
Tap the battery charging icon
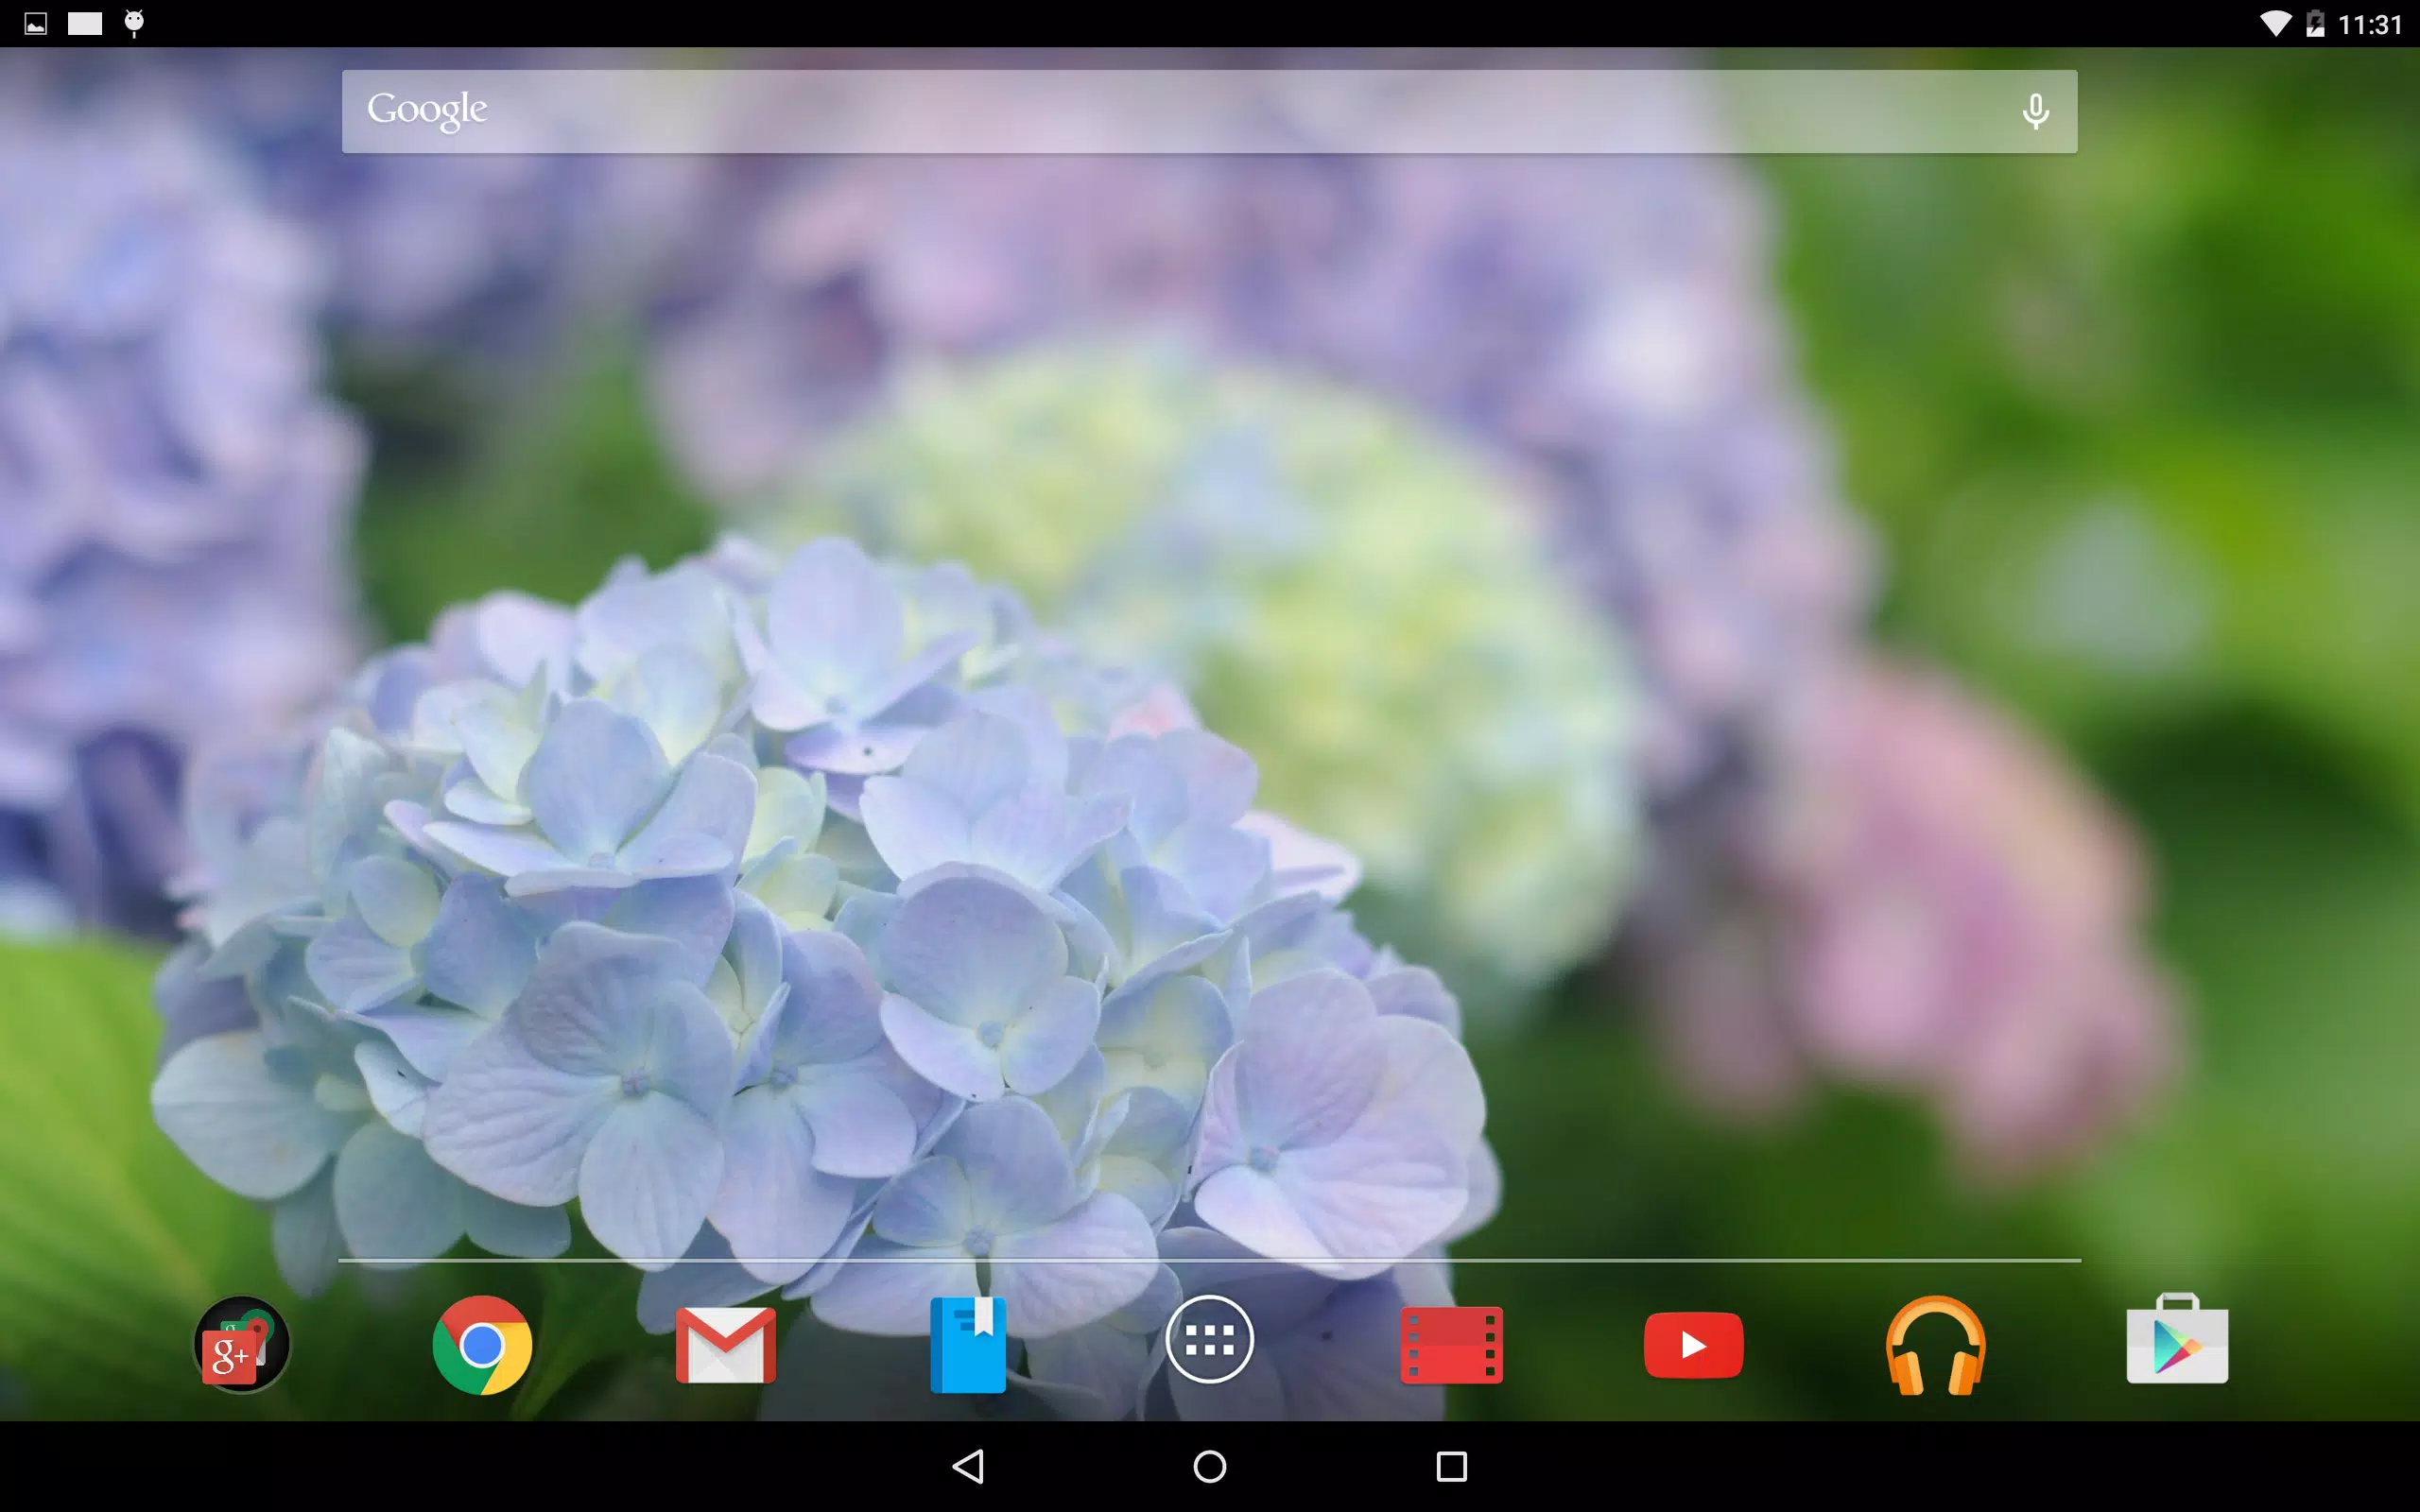(x=2315, y=24)
